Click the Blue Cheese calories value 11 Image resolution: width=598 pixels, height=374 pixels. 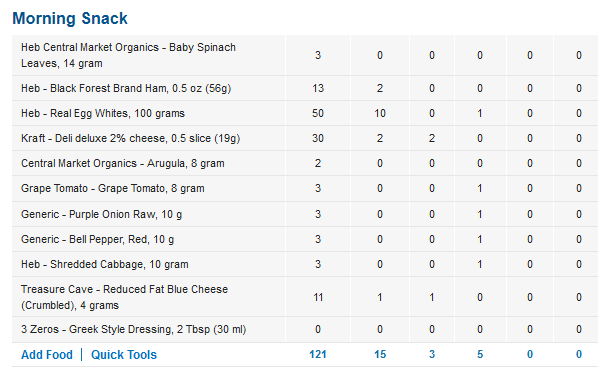(318, 297)
